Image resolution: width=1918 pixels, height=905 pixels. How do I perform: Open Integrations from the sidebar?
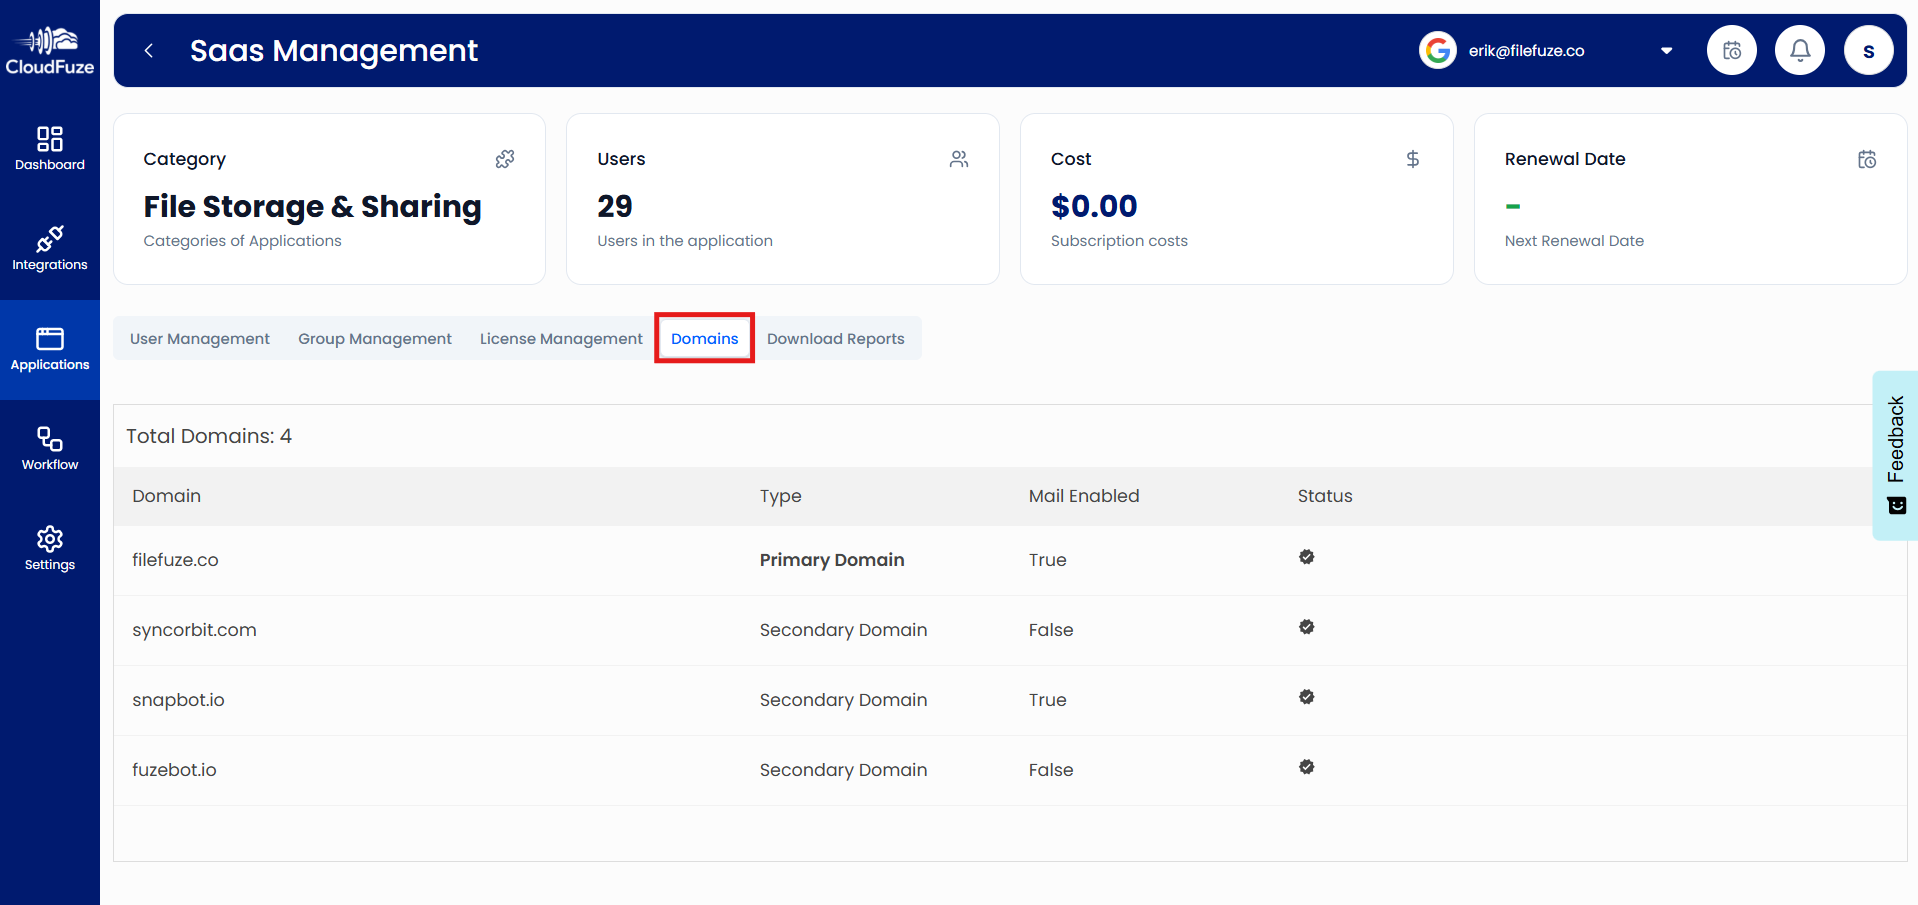click(x=50, y=249)
